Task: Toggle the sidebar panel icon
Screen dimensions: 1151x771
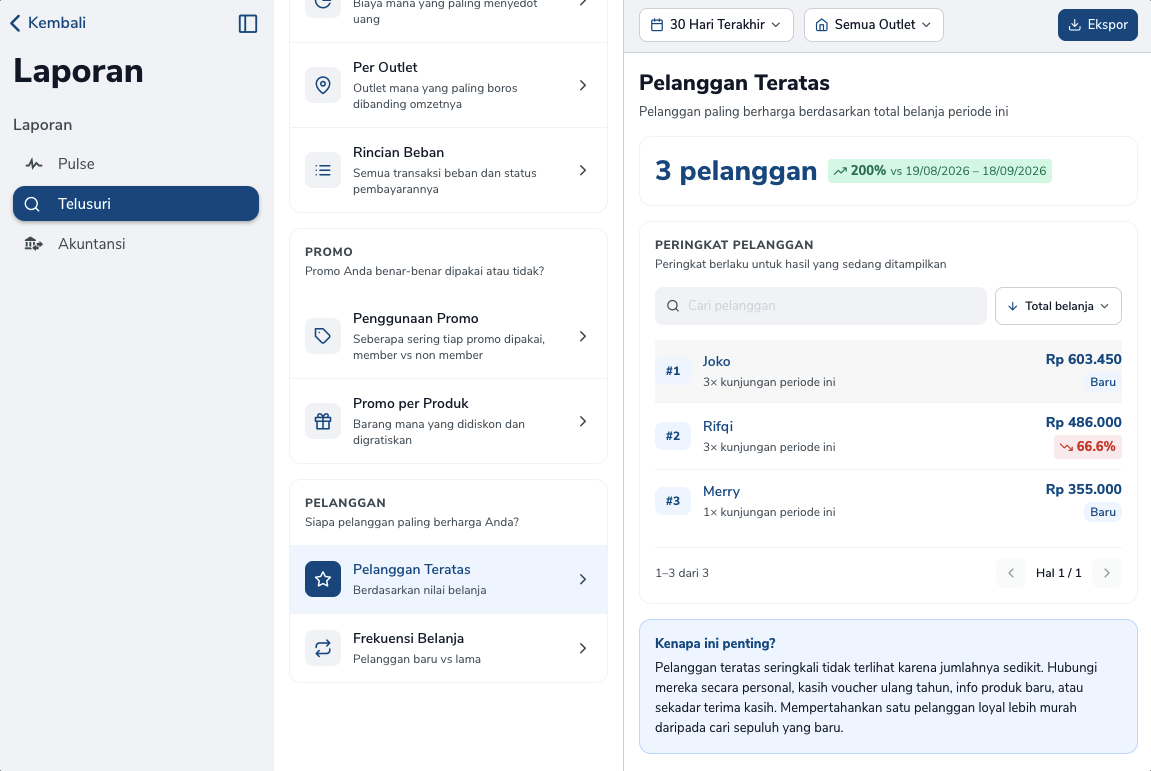Action: click(x=248, y=23)
